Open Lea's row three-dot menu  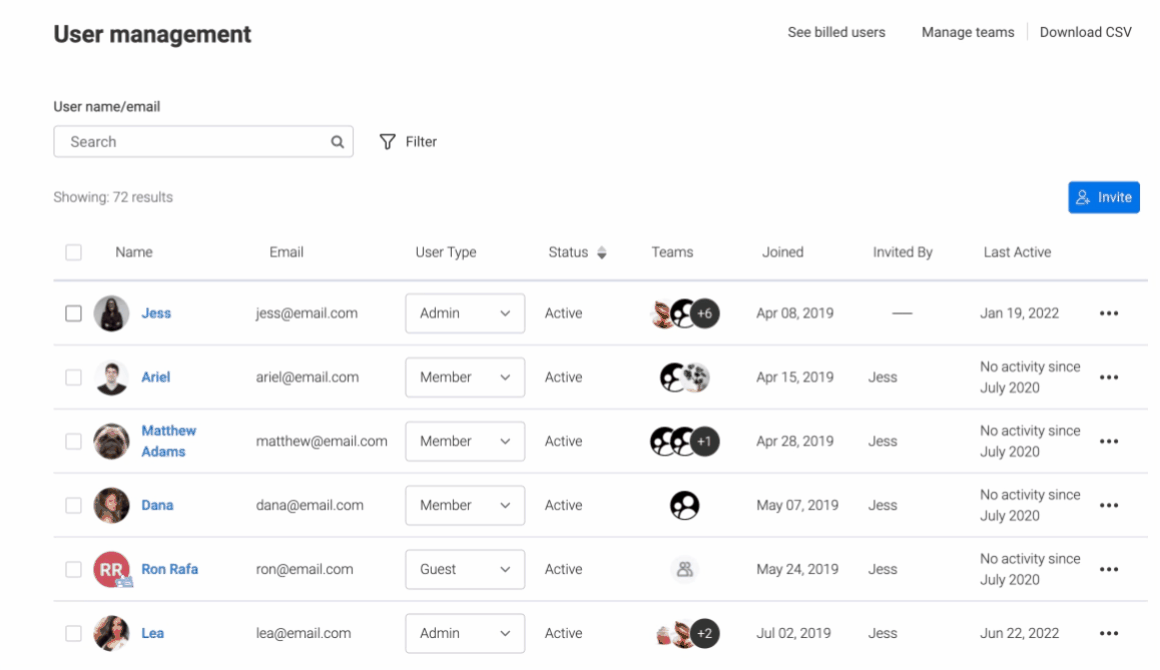pyautogui.click(x=1108, y=634)
